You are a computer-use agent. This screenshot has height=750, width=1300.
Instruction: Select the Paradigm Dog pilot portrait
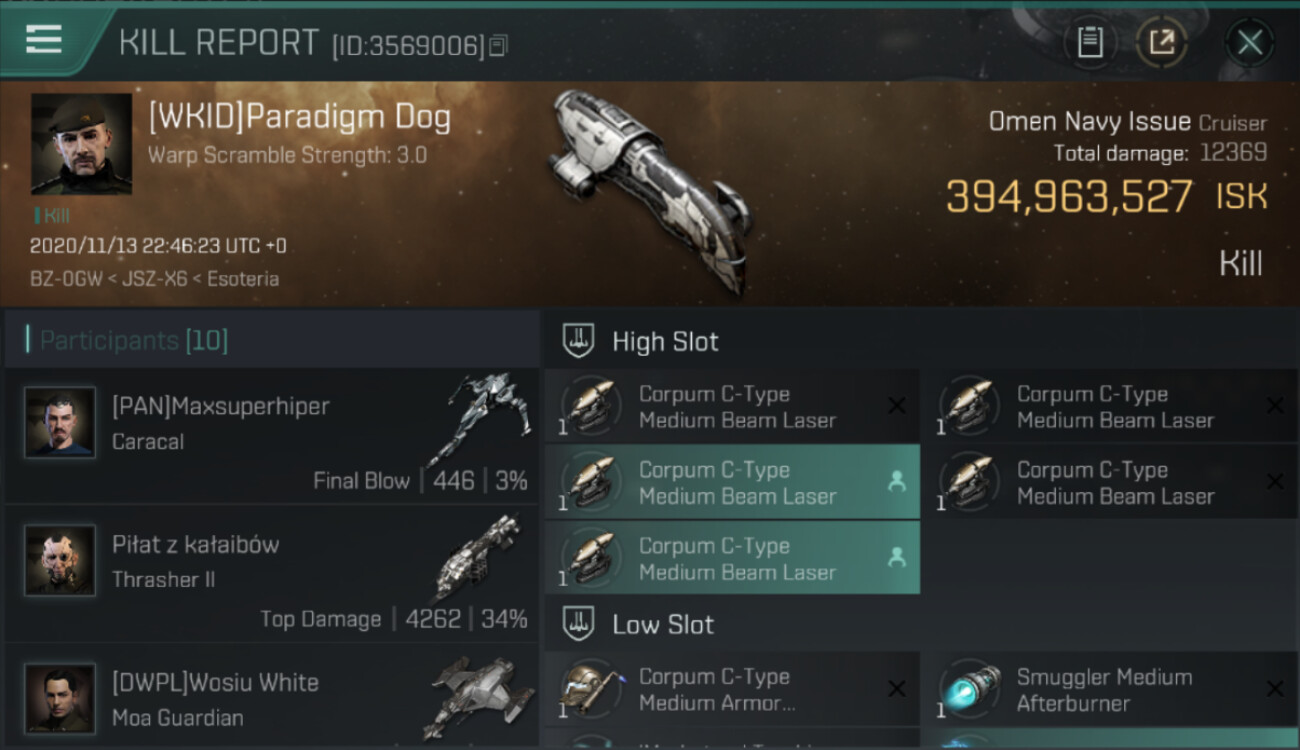81,144
